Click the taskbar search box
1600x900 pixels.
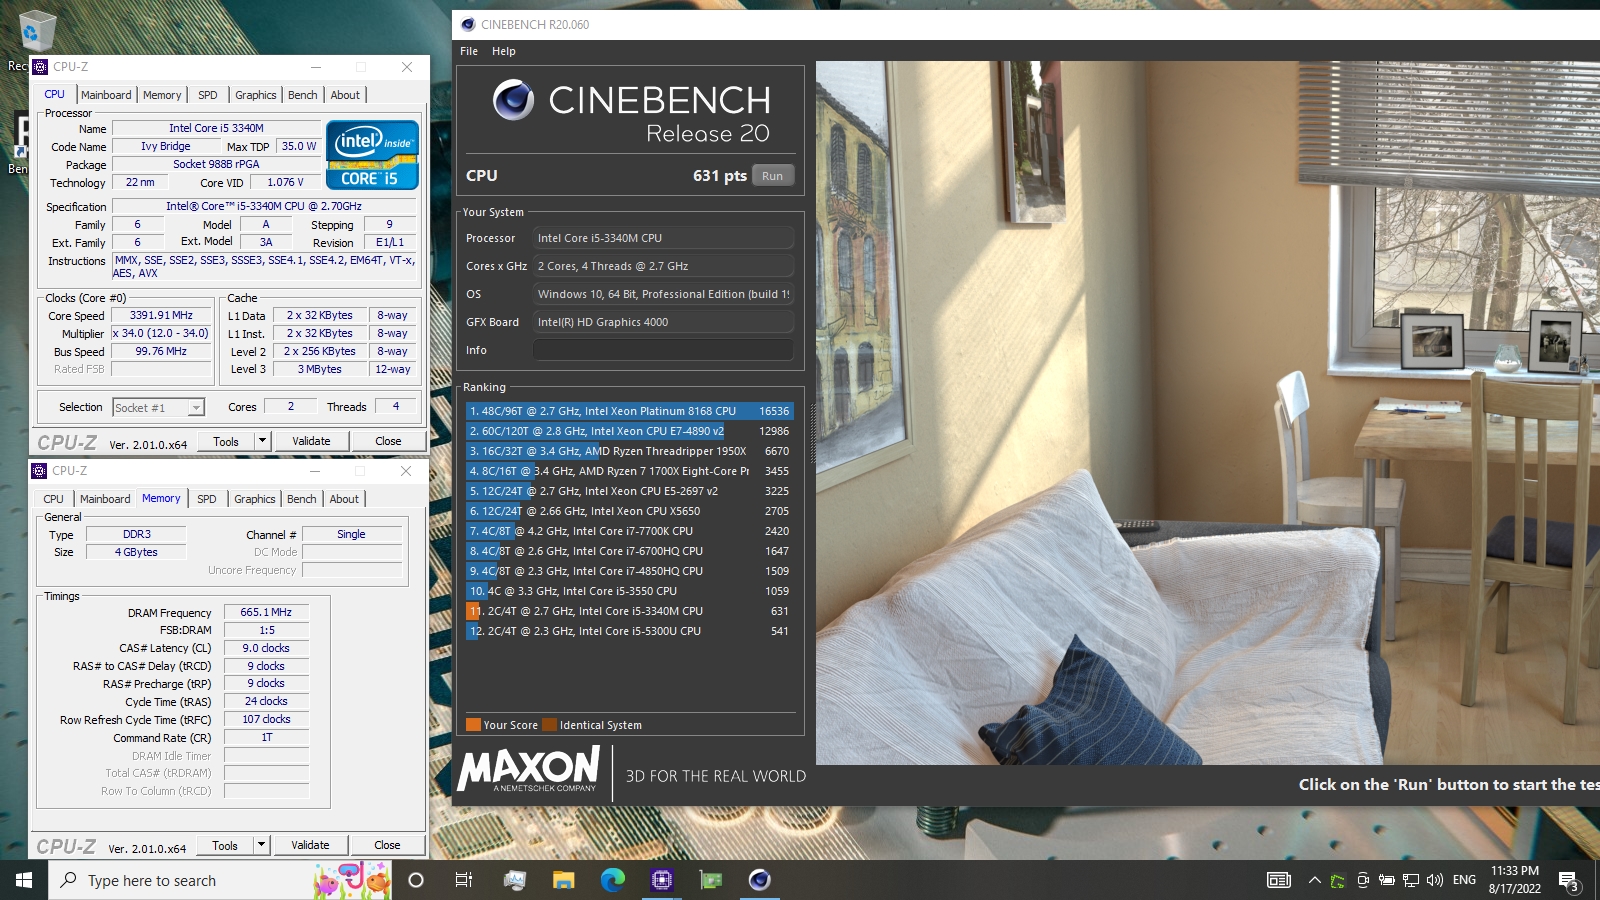[x=220, y=880]
